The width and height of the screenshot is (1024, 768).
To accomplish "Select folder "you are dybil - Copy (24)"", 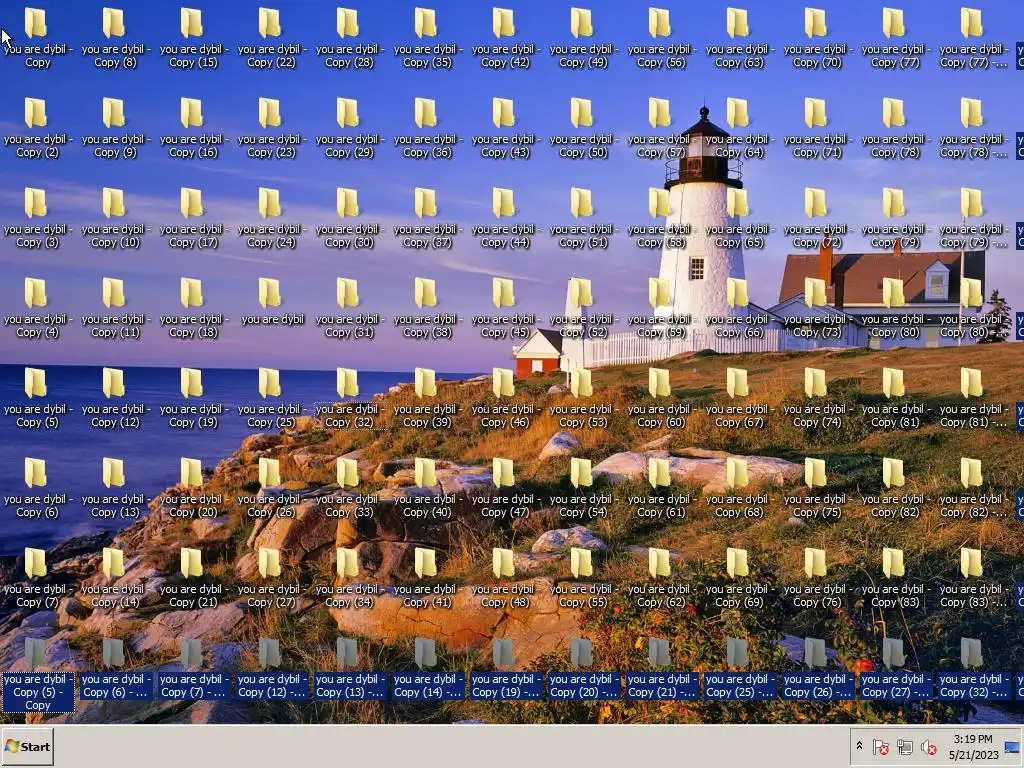I will (x=270, y=219).
